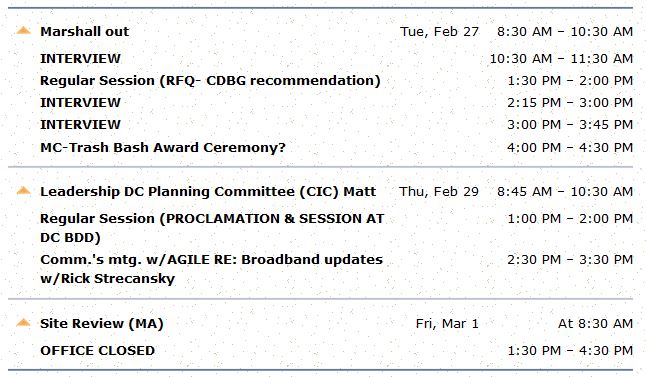Collapse the Fri, Mar 1 group arrow
This screenshot has height=377, width=646.
[23, 323]
